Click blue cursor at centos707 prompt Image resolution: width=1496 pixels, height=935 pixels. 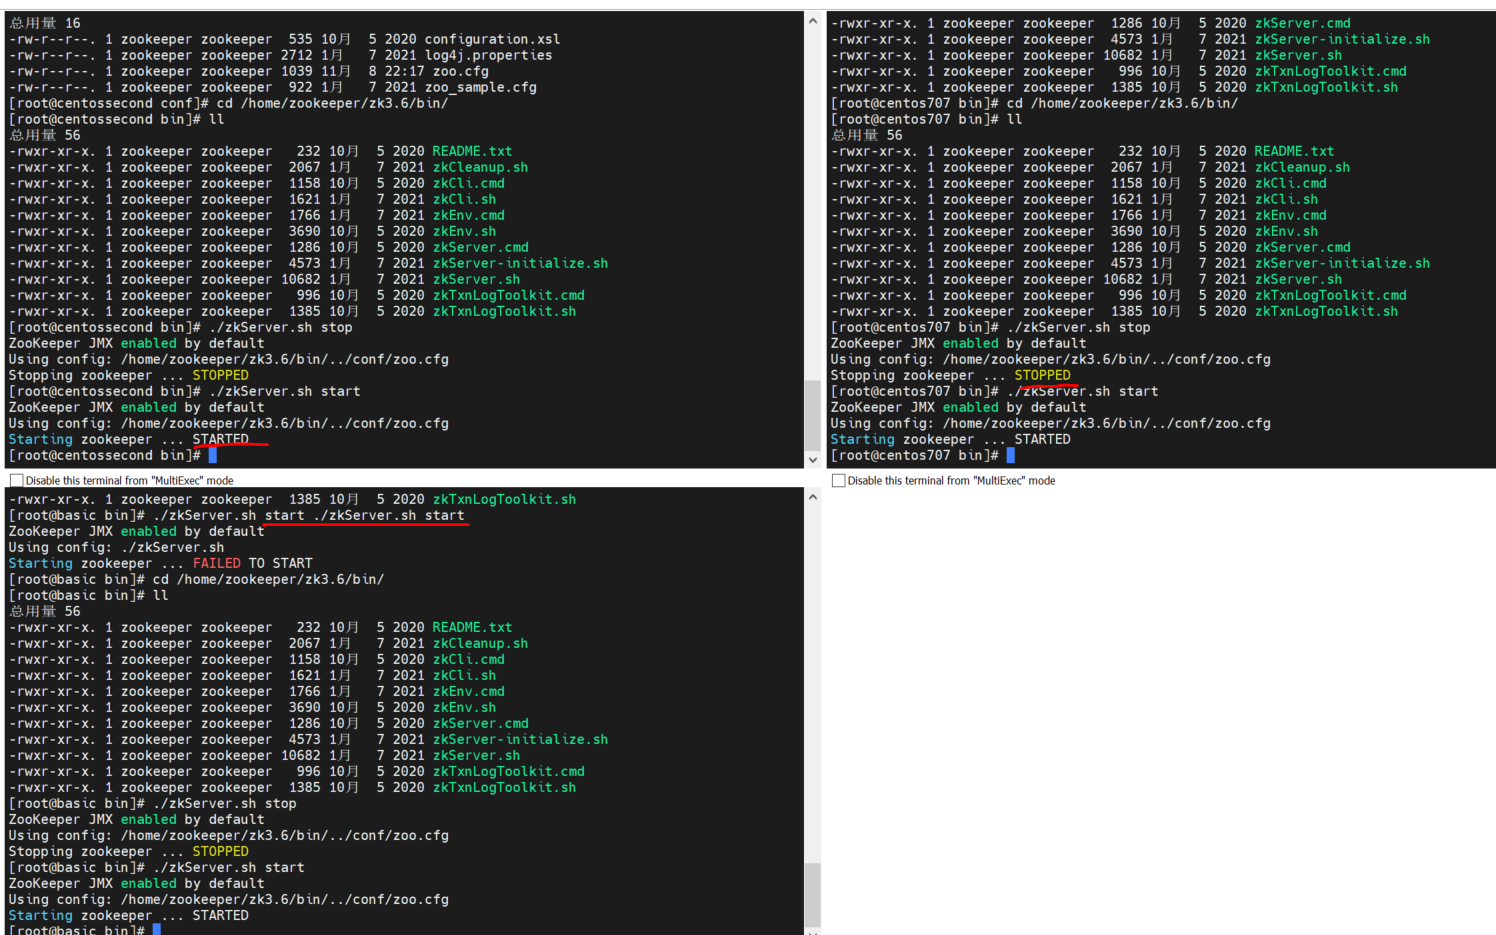click(1010, 455)
